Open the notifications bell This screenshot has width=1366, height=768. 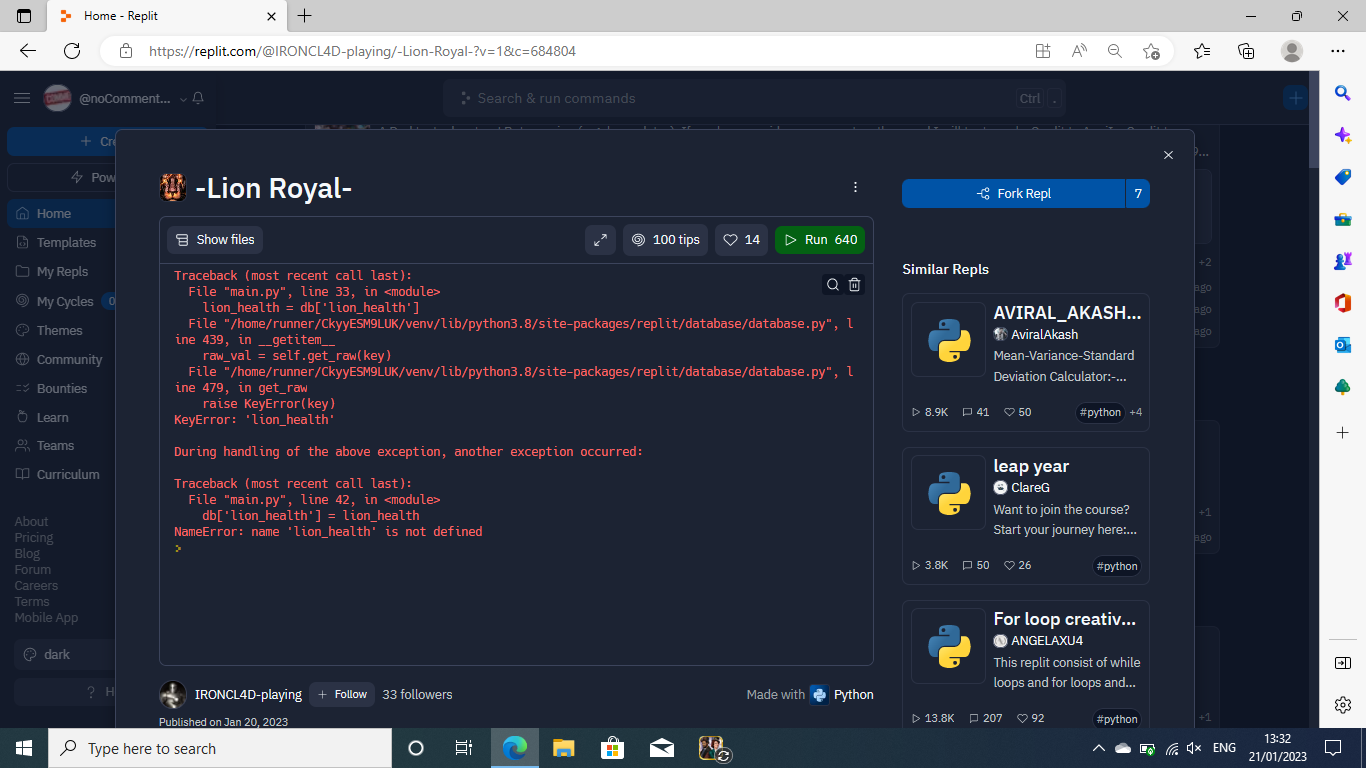pyautogui.click(x=198, y=98)
